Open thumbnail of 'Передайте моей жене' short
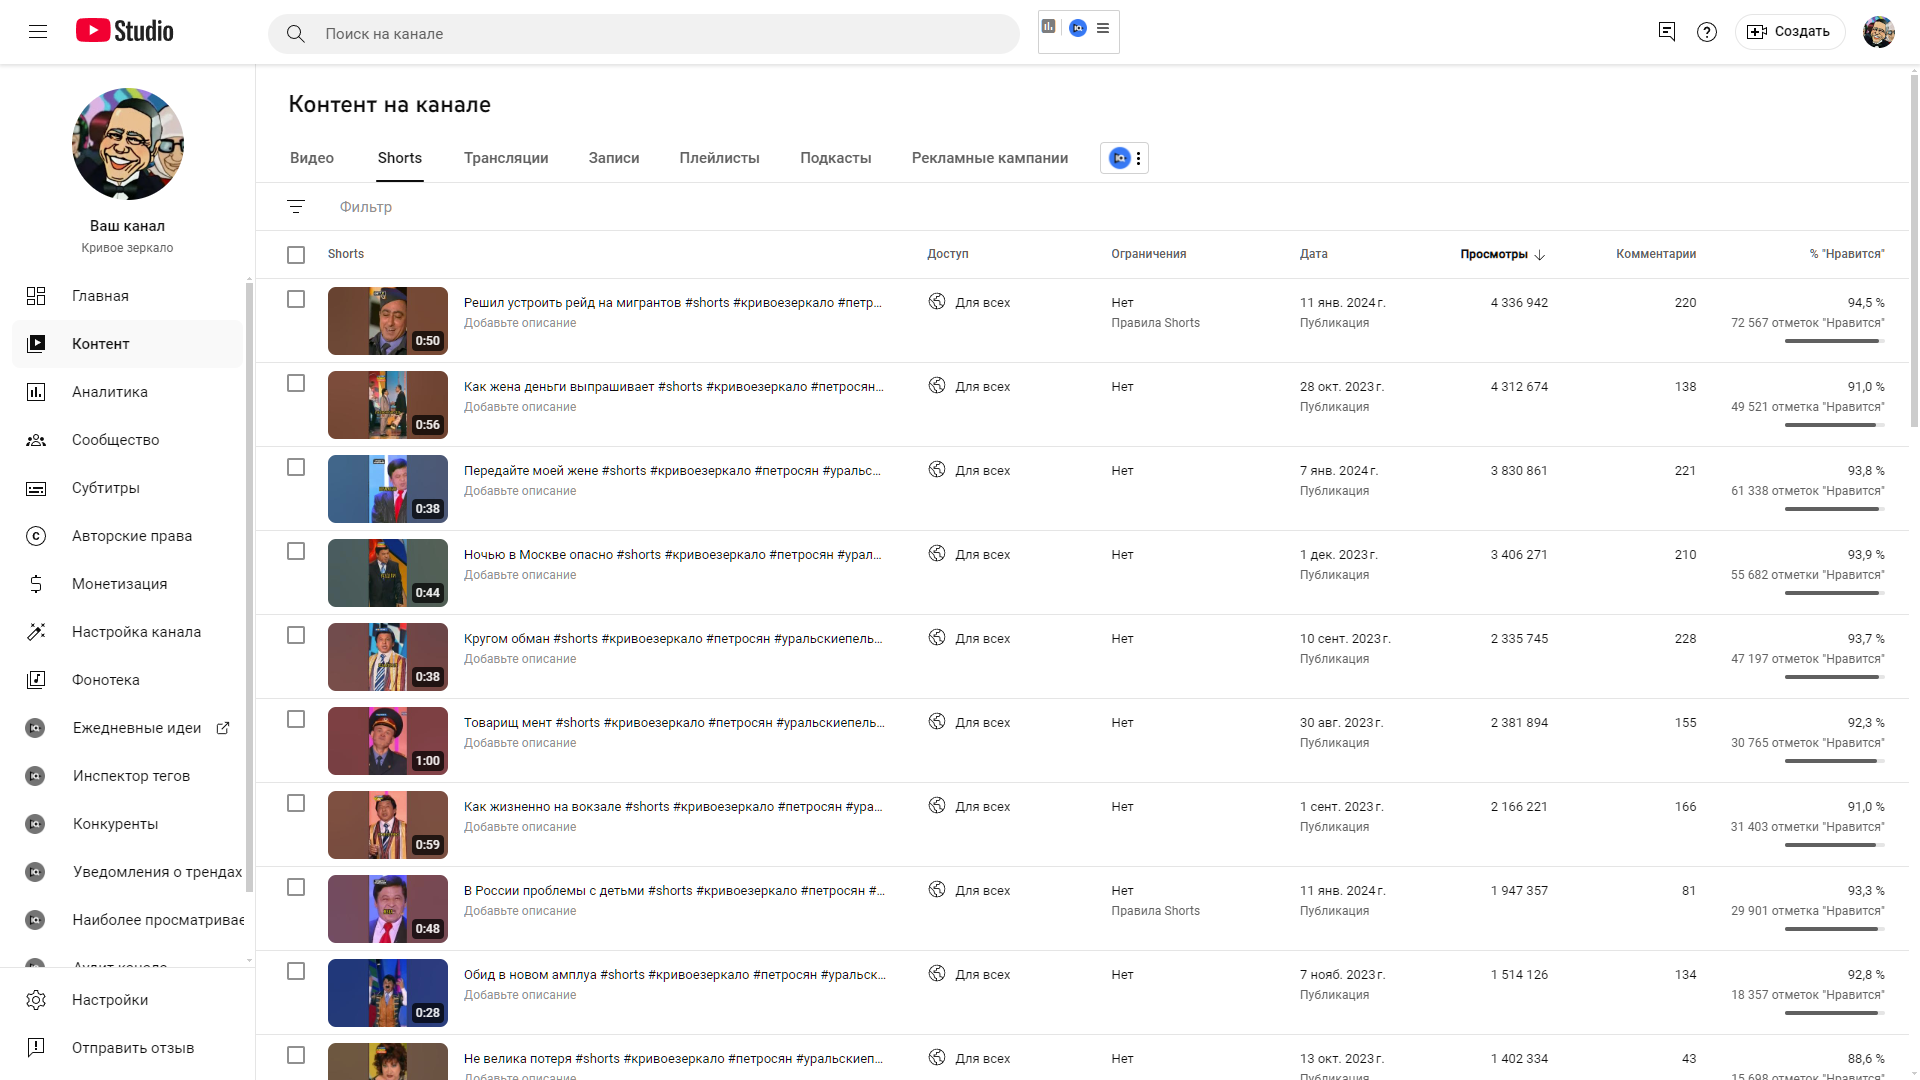Viewport: 1920px width, 1080px height. click(388, 489)
